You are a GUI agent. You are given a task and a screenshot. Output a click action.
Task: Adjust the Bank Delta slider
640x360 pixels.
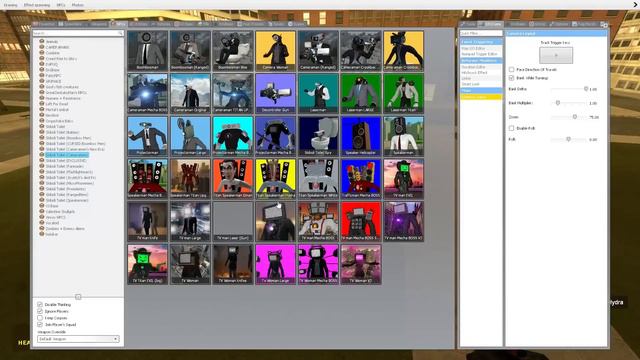(569, 89)
